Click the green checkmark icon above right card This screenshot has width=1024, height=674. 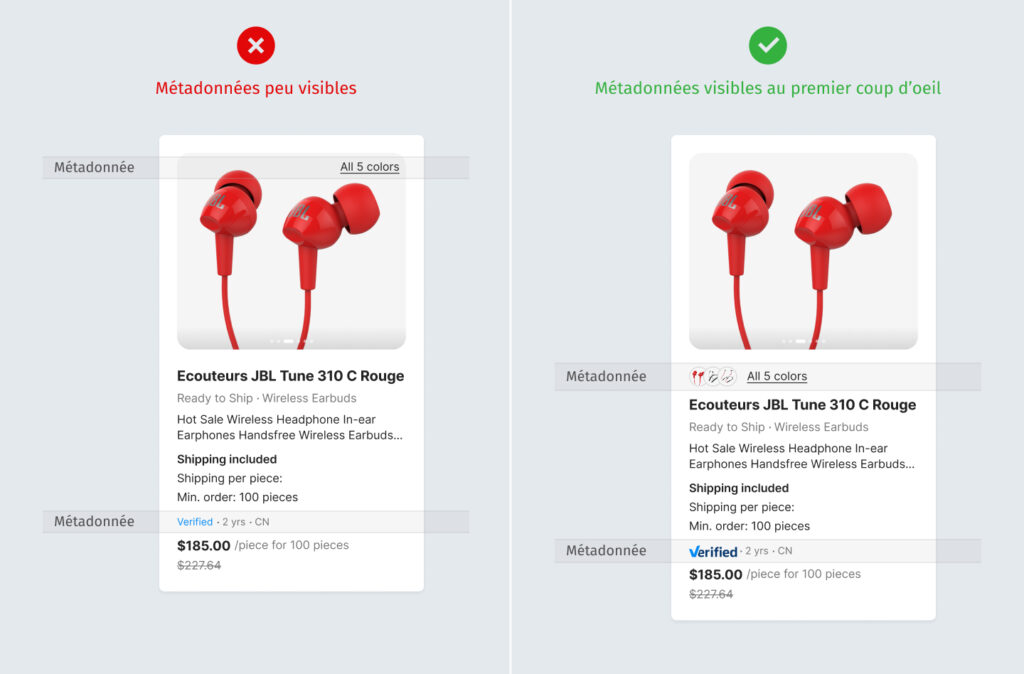coord(768,45)
